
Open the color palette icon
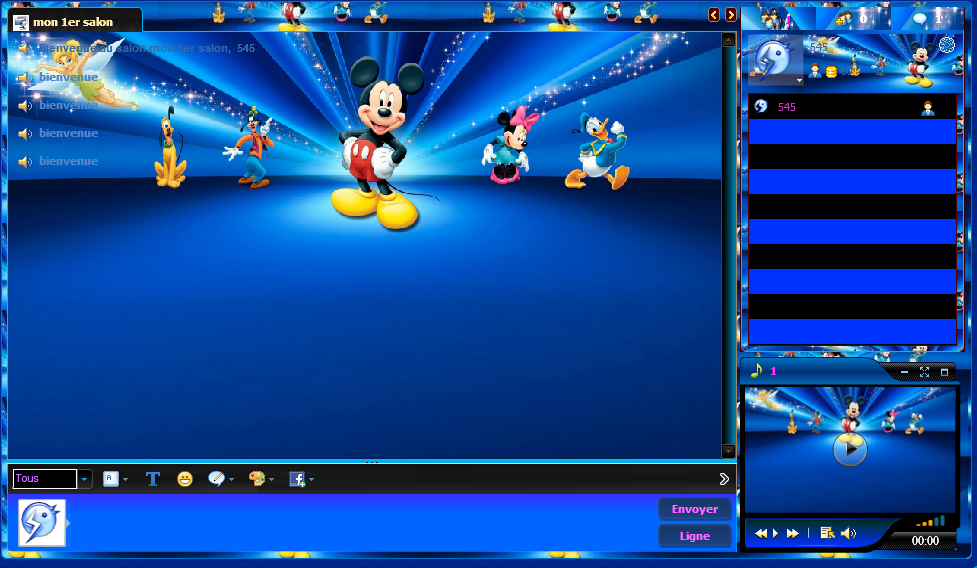point(256,478)
